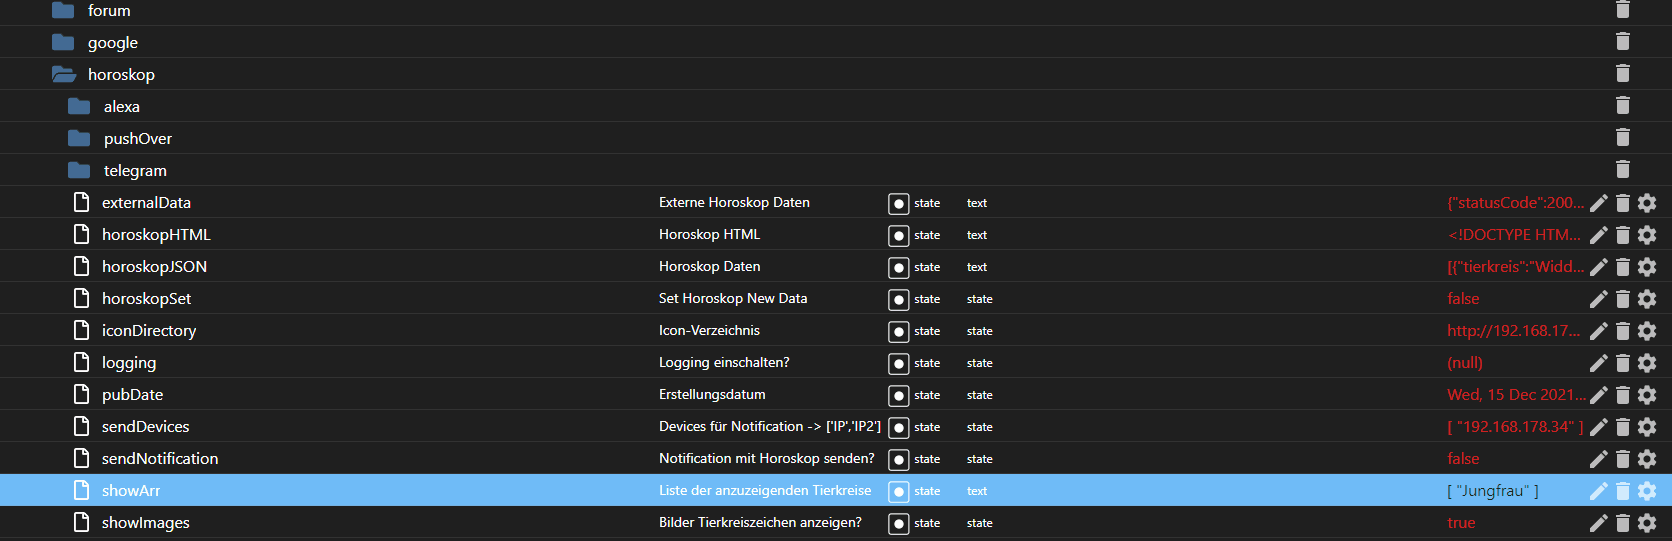Edit showImages with the pencil icon
Viewport: 1672px width, 541px height.
pyautogui.click(x=1598, y=523)
